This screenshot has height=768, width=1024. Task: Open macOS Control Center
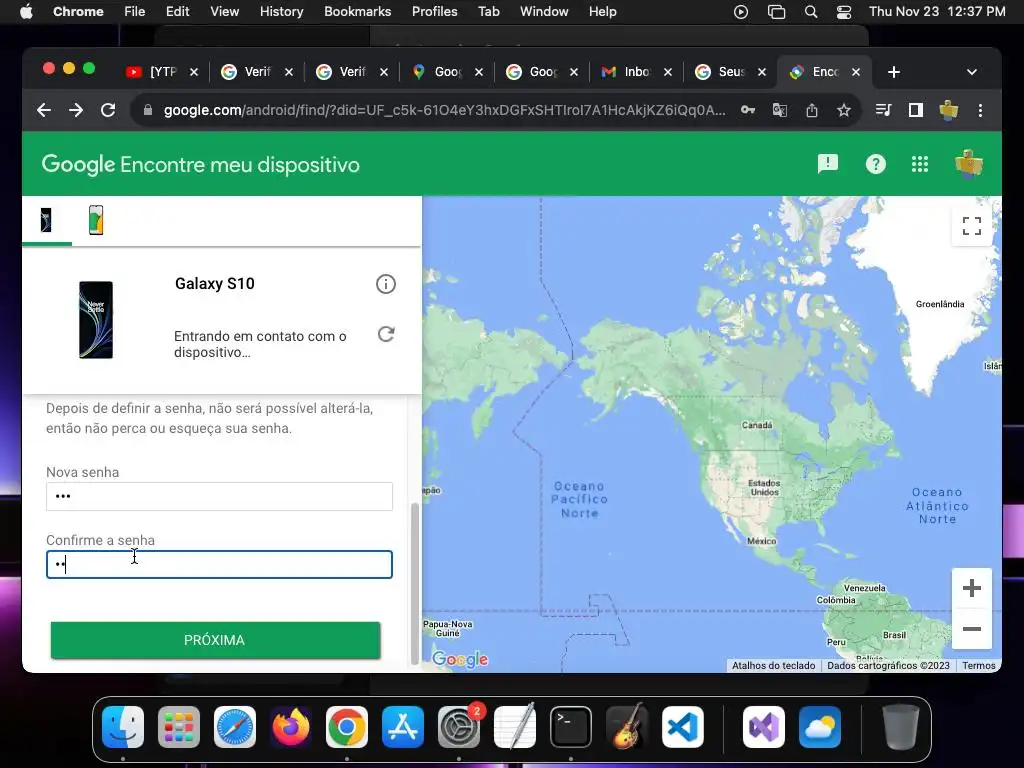pos(844,12)
